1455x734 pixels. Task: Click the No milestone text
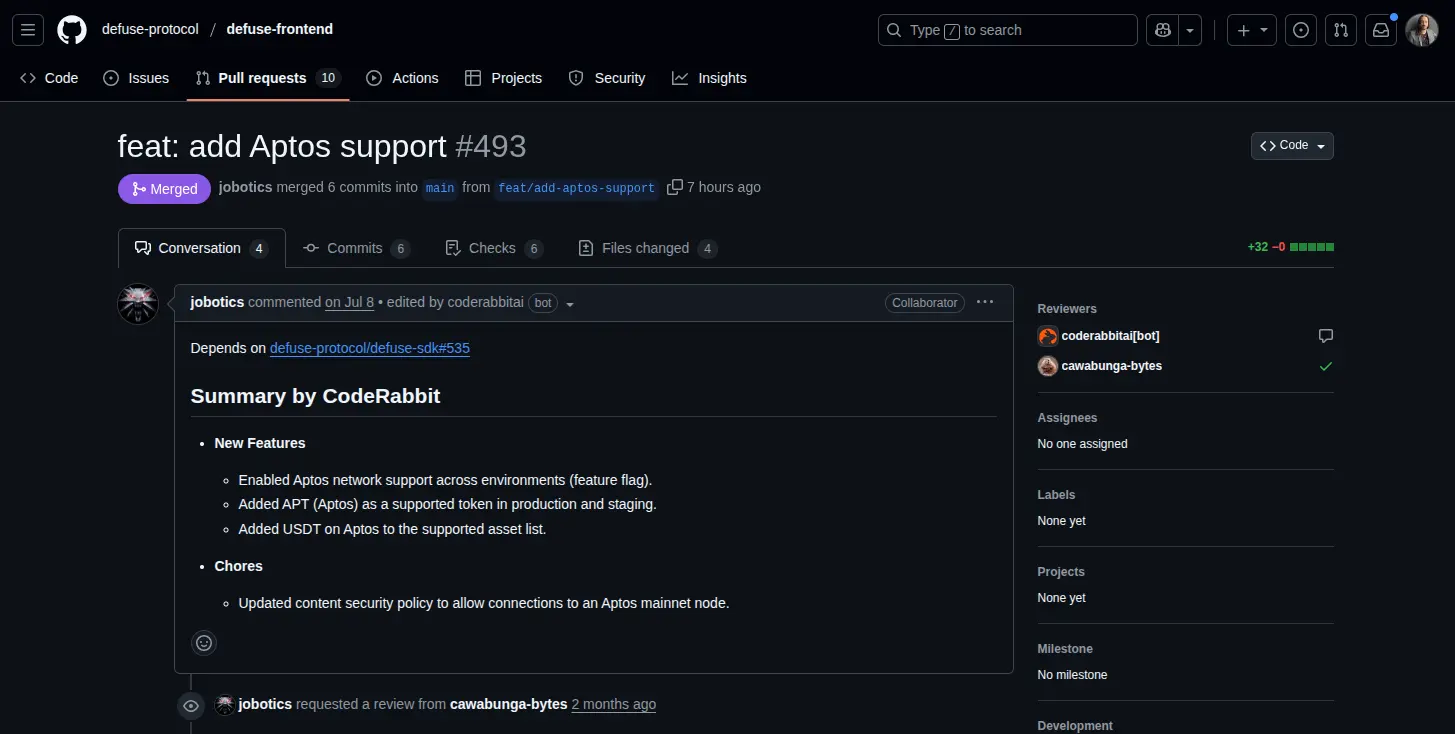point(1072,675)
